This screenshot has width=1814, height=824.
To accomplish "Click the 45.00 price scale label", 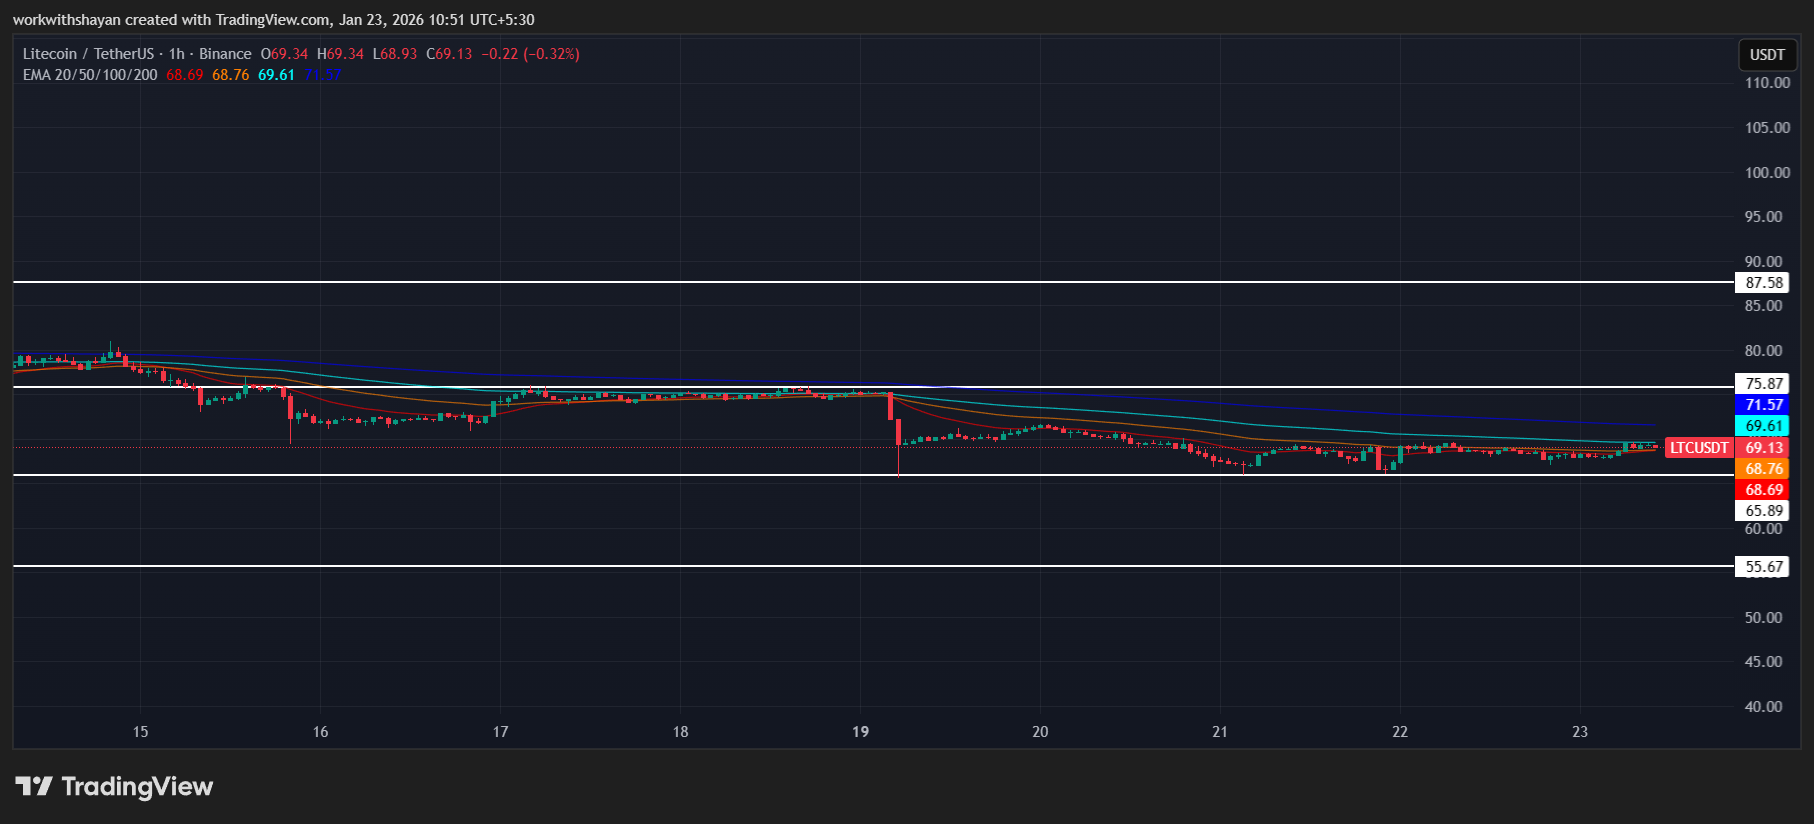I will (x=1764, y=662).
